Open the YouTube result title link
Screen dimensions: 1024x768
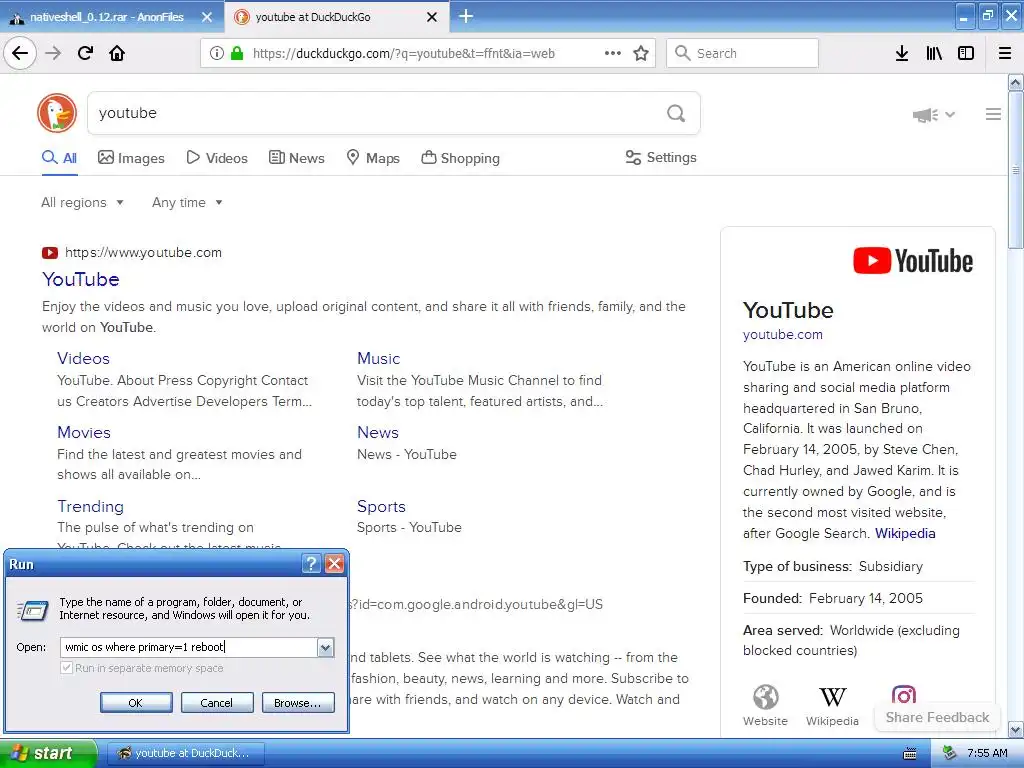(81, 280)
